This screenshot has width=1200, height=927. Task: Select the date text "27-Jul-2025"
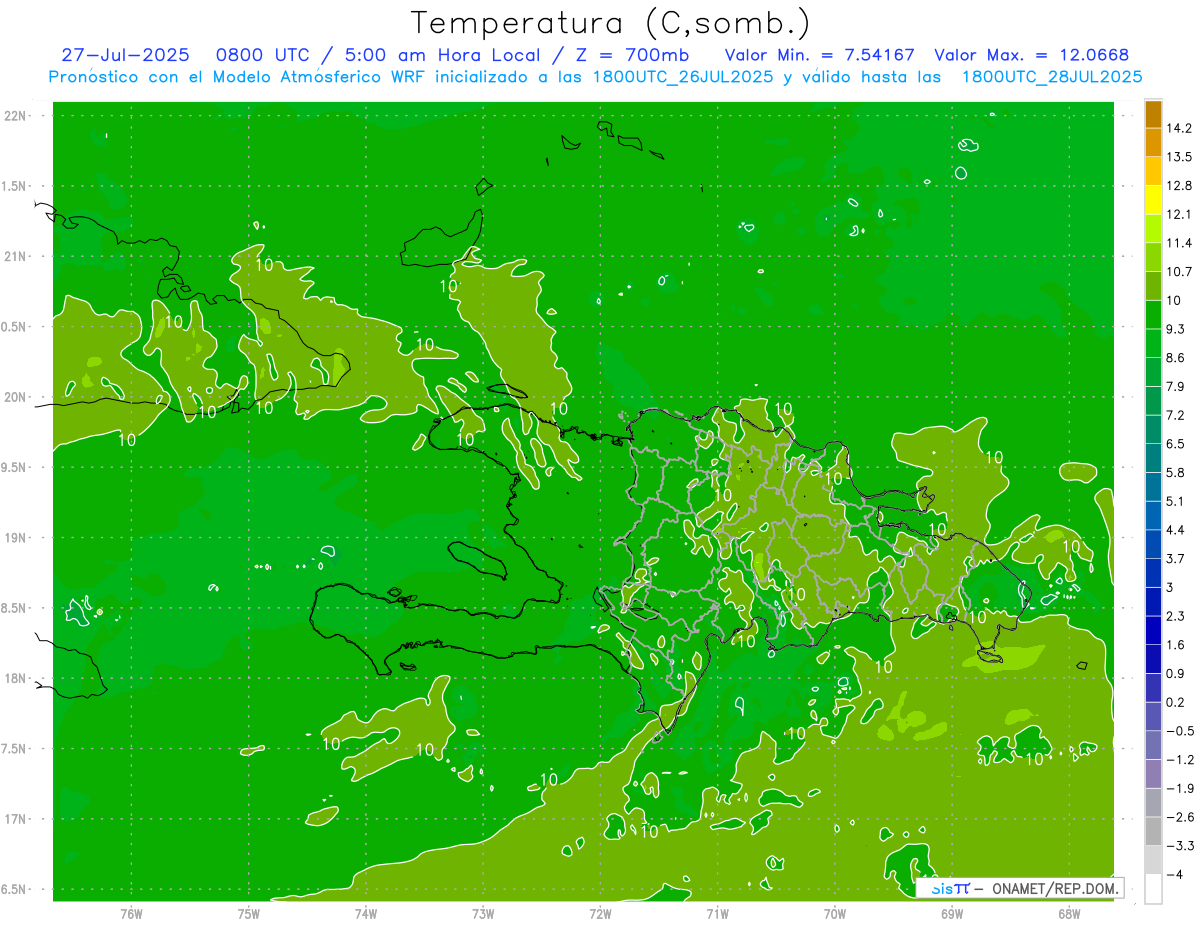(126, 55)
